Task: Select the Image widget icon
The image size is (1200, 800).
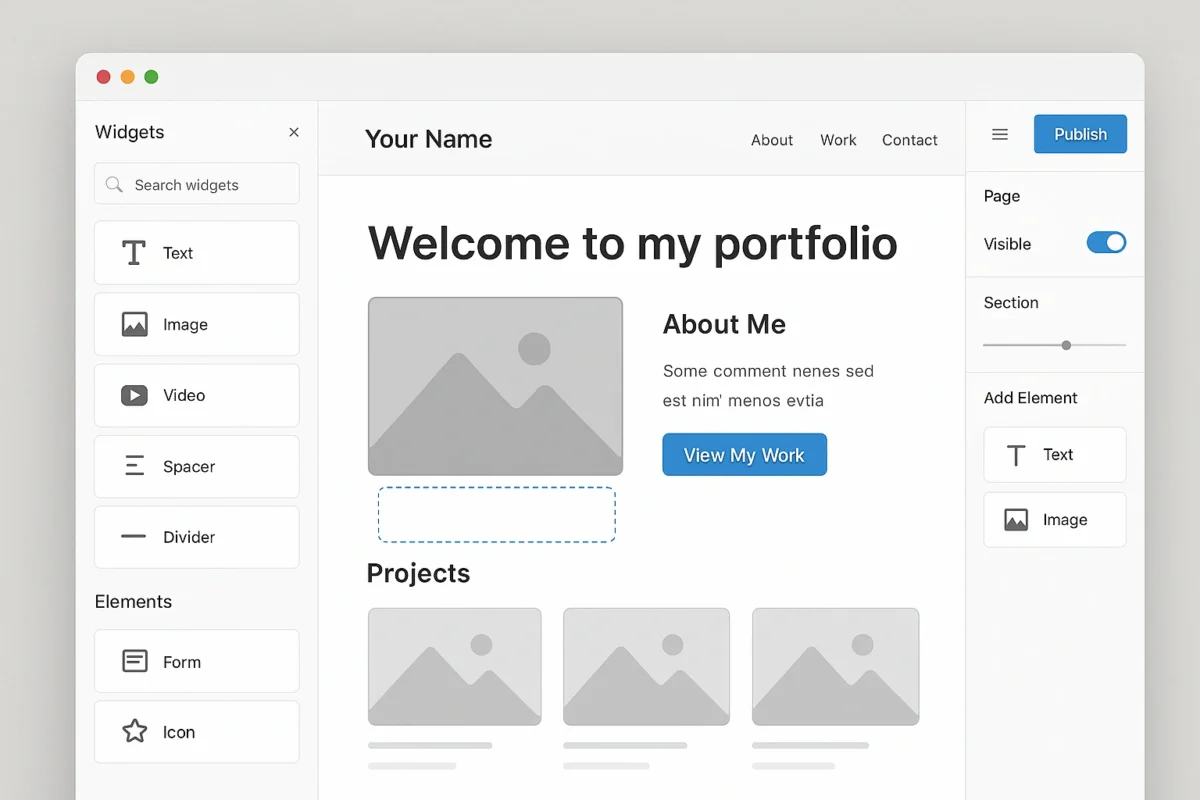Action: coord(134,324)
